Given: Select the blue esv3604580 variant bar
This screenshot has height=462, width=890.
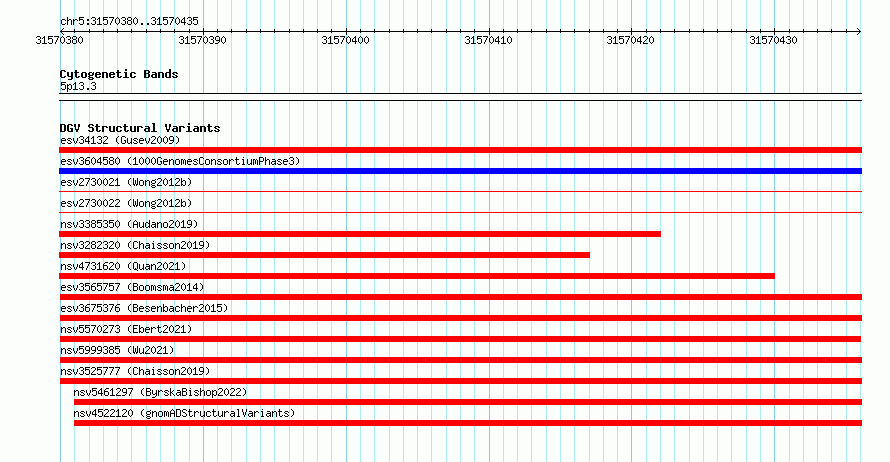Looking at the screenshot, I should click(460, 171).
